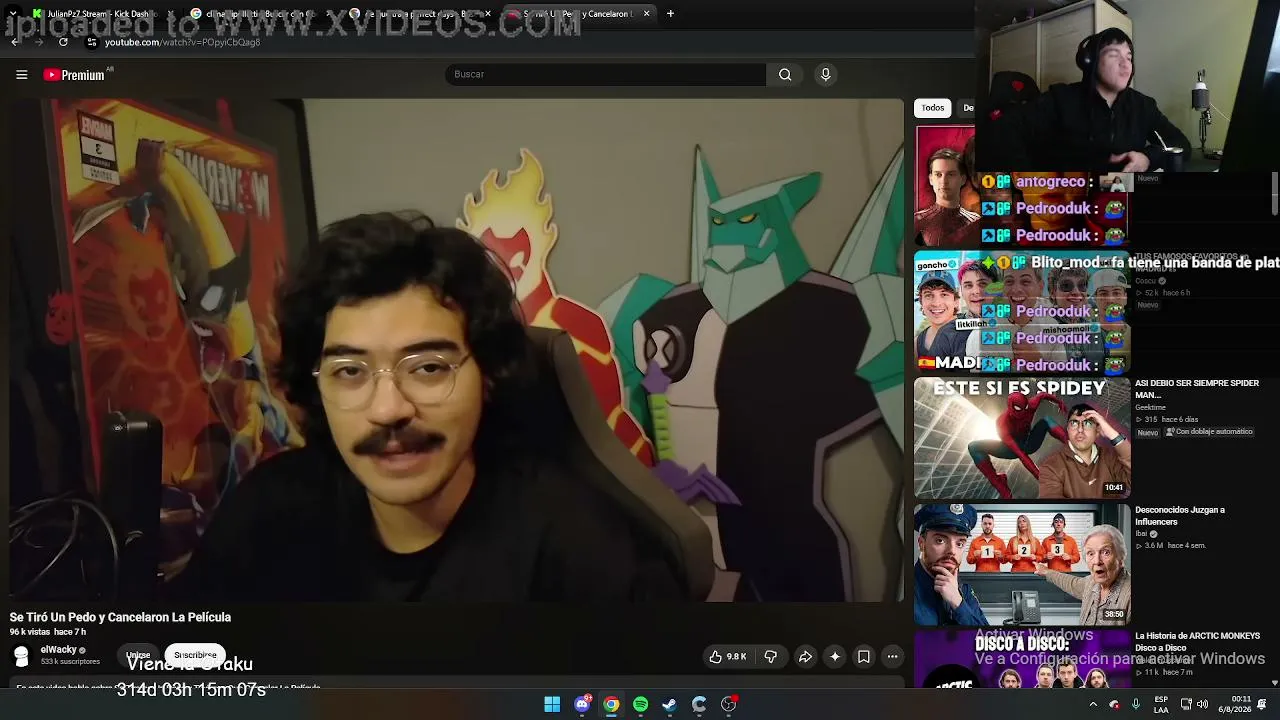Image resolution: width=1280 pixels, height=720 pixels.
Task: Subscribe to elWacky with Suscribirse button
Action: (195, 656)
